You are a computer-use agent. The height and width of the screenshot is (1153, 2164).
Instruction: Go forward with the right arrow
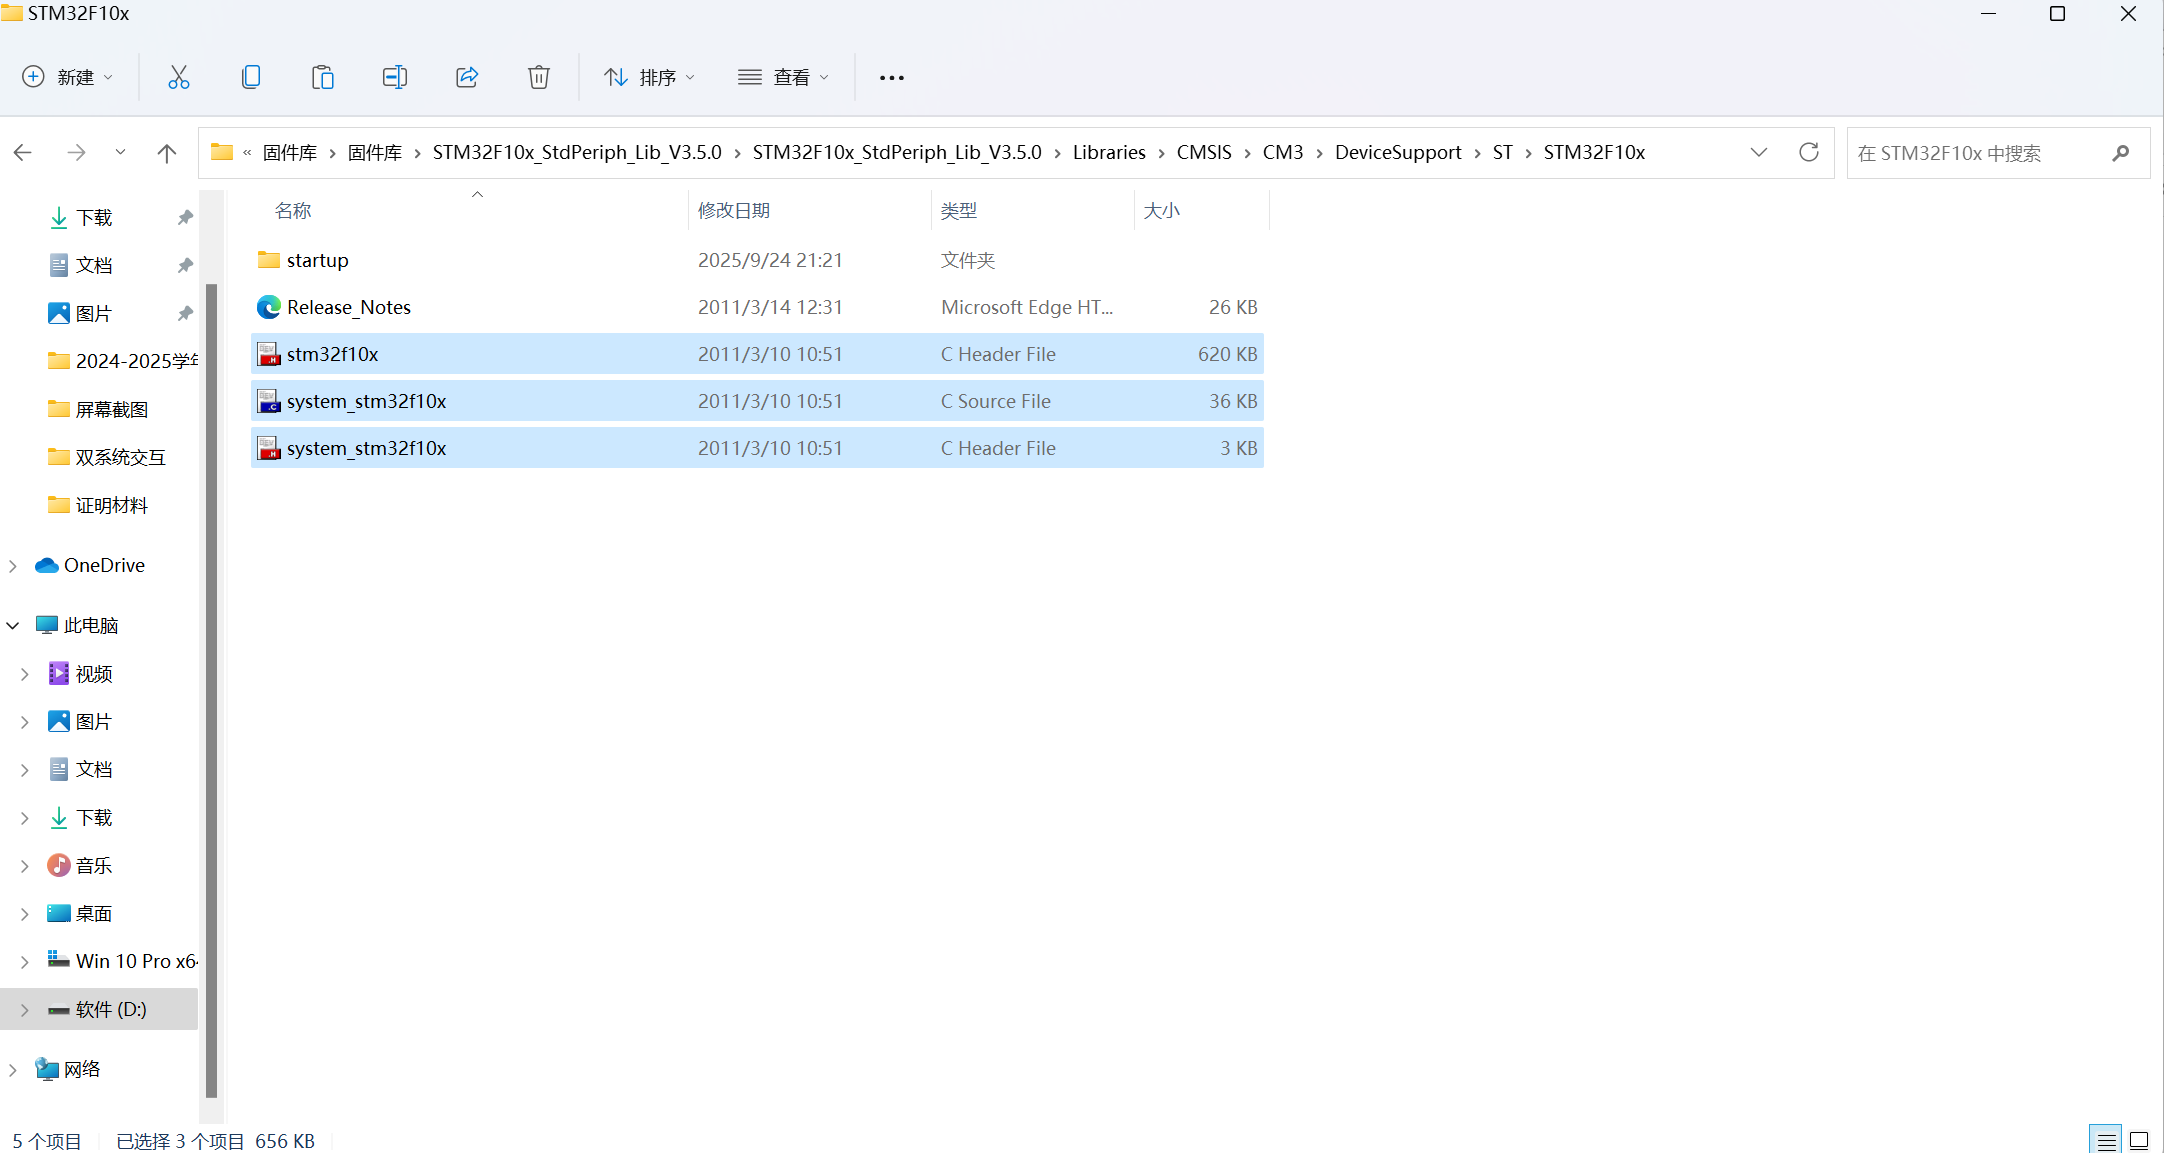click(x=76, y=152)
